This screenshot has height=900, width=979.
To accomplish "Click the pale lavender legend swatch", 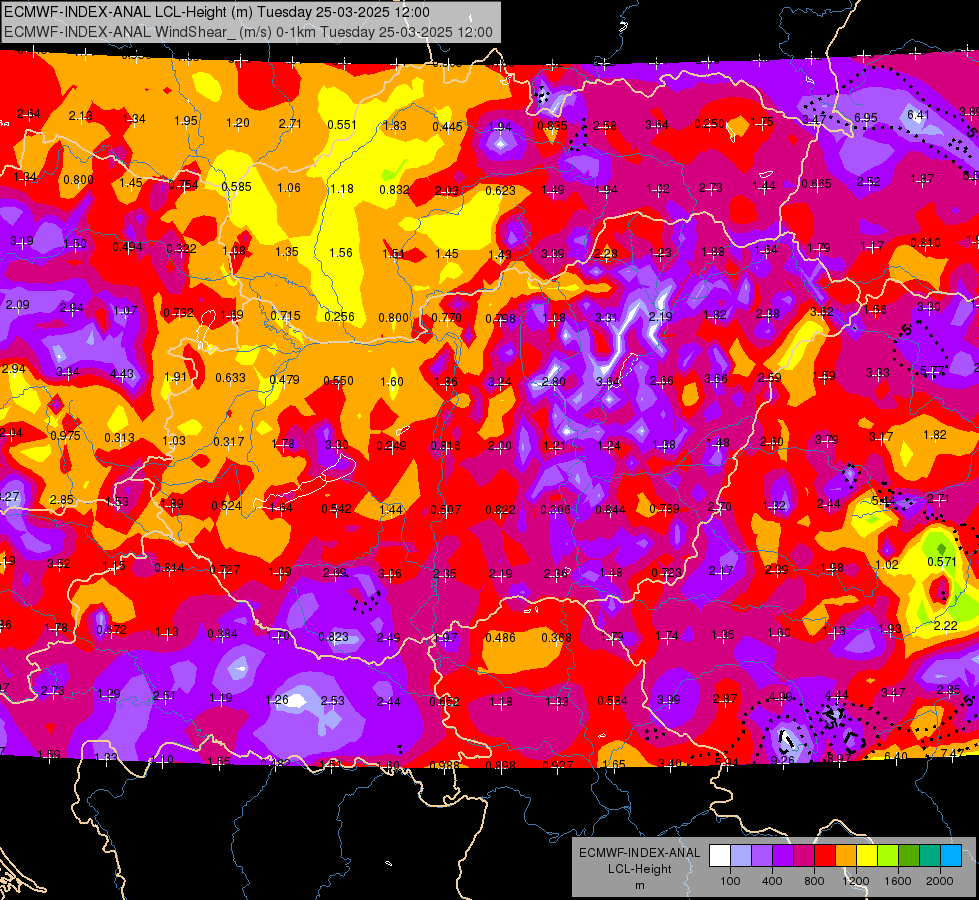I will pyautogui.click(x=741, y=855).
